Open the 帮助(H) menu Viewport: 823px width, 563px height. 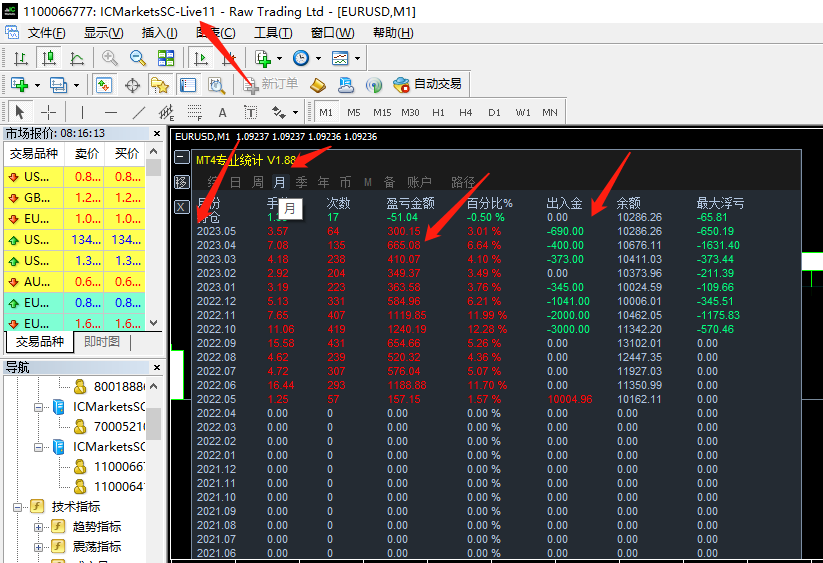pos(393,33)
